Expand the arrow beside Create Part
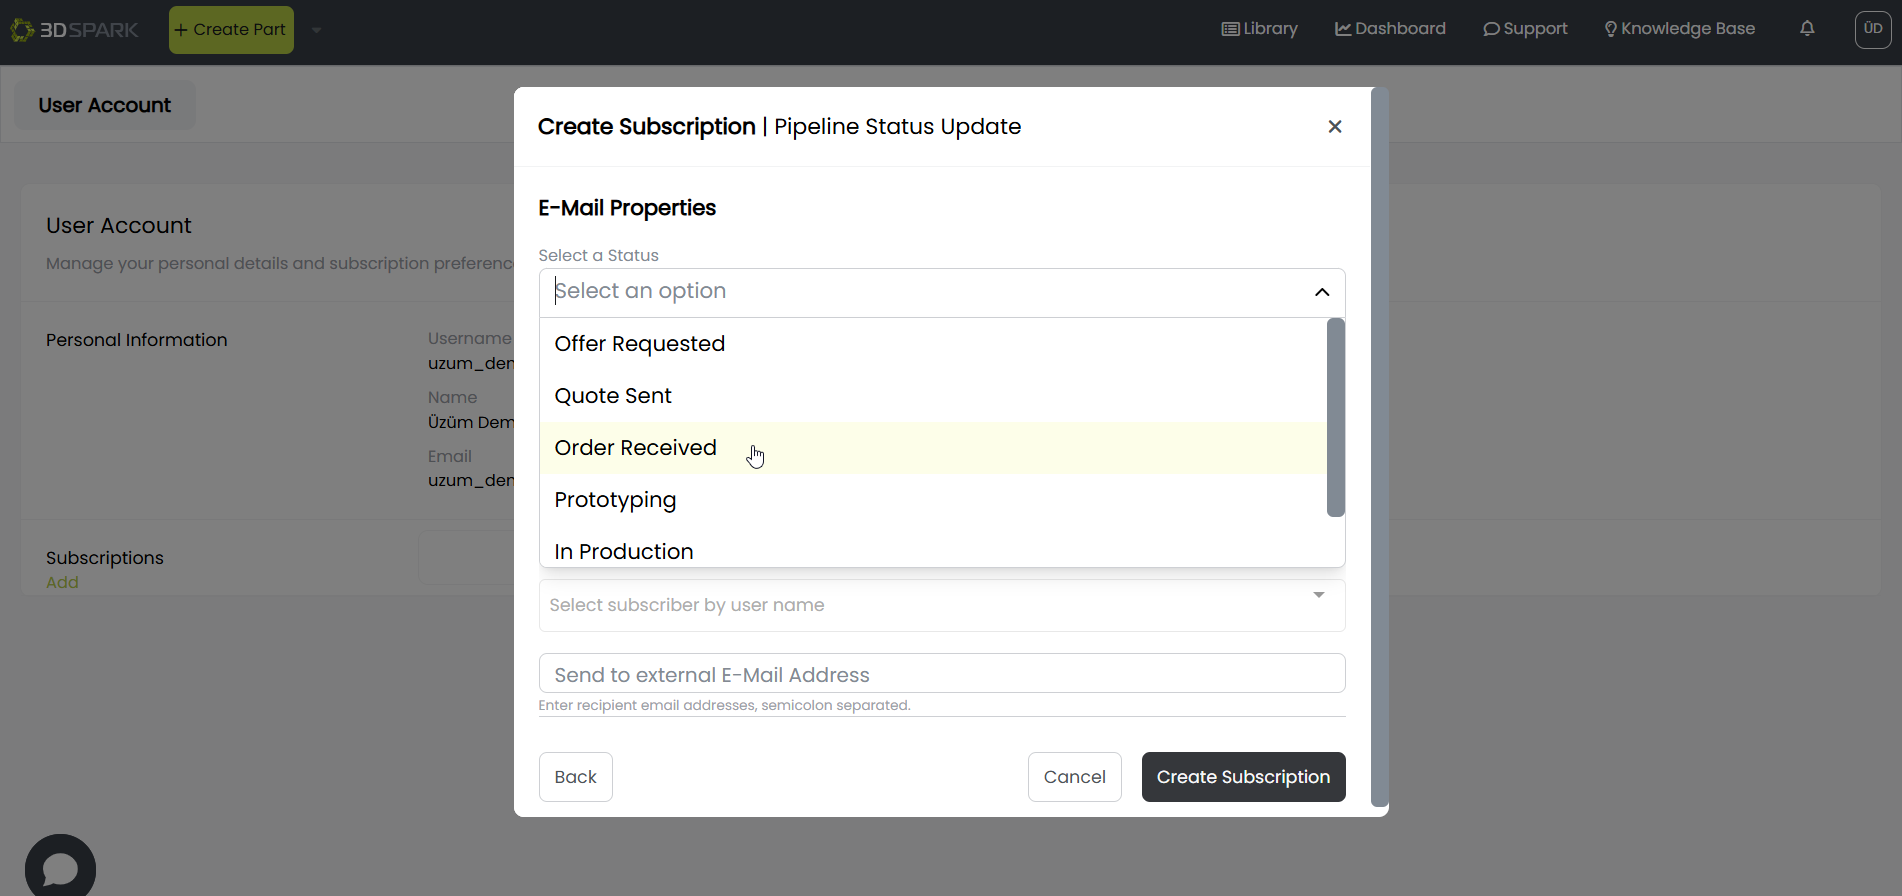 click(x=316, y=30)
